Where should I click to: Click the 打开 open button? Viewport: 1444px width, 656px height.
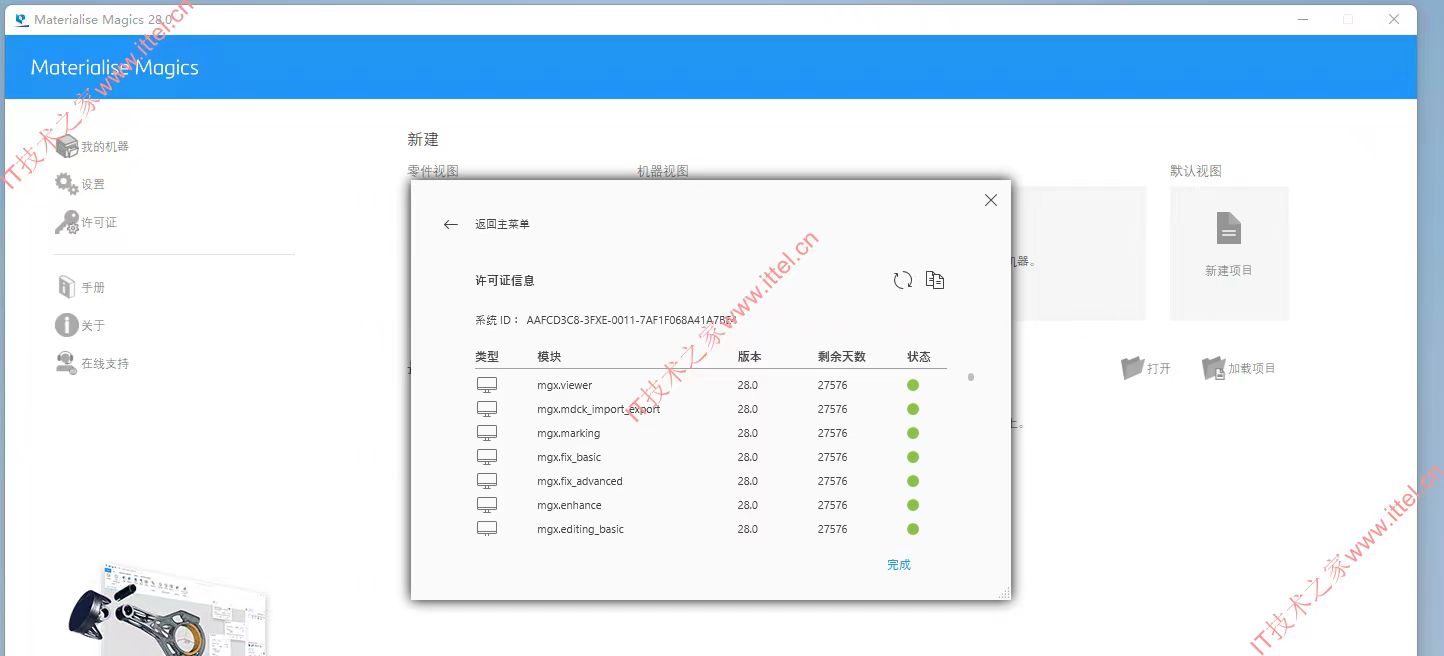click(1146, 368)
